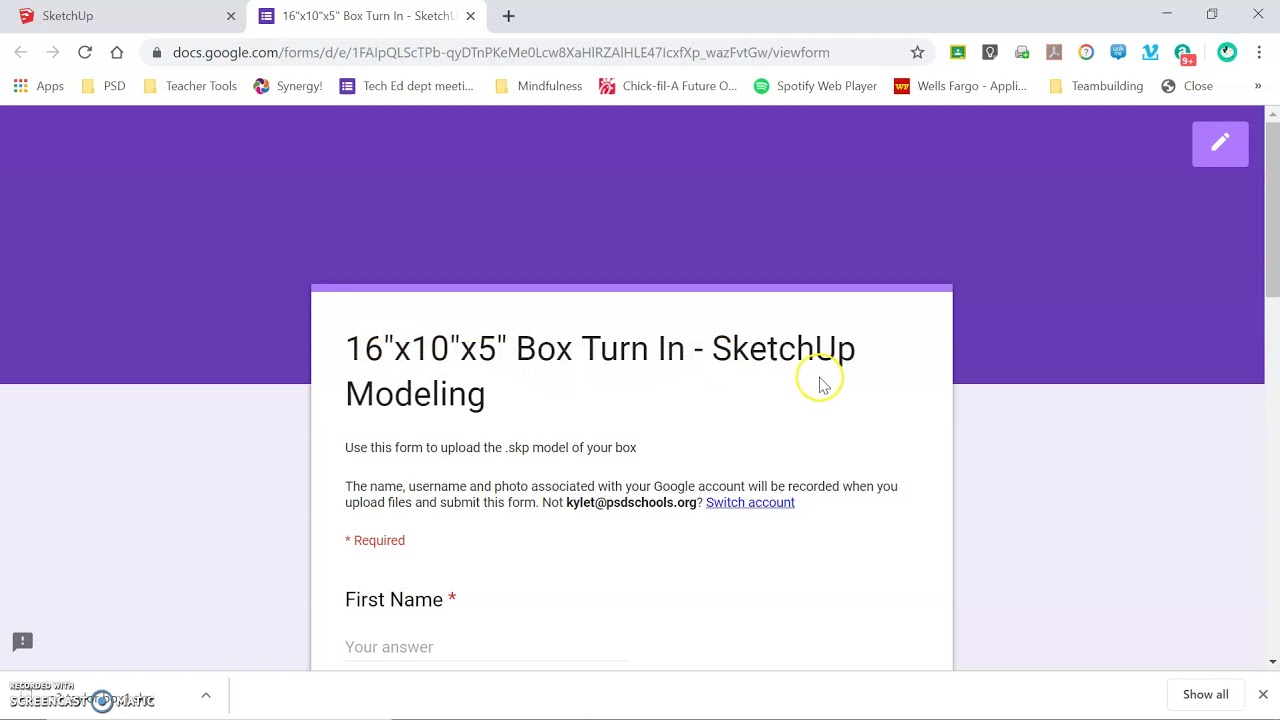The width and height of the screenshot is (1280, 720).
Task: Expand the hidden bookmarks chevron
Action: click(x=1257, y=86)
